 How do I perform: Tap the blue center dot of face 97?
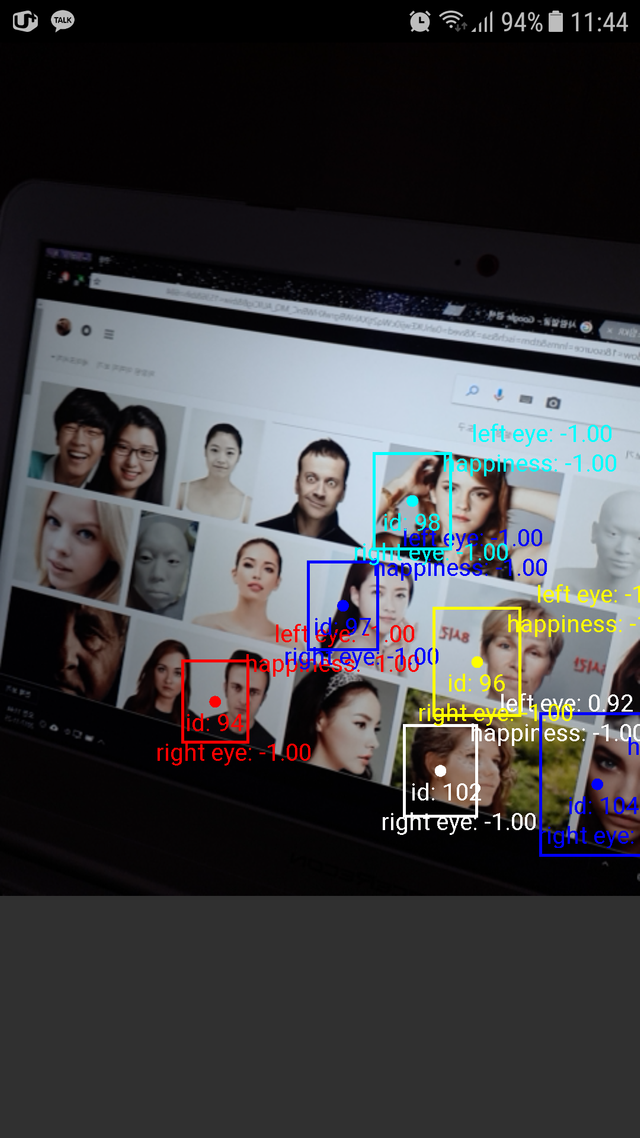(x=343, y=605)
